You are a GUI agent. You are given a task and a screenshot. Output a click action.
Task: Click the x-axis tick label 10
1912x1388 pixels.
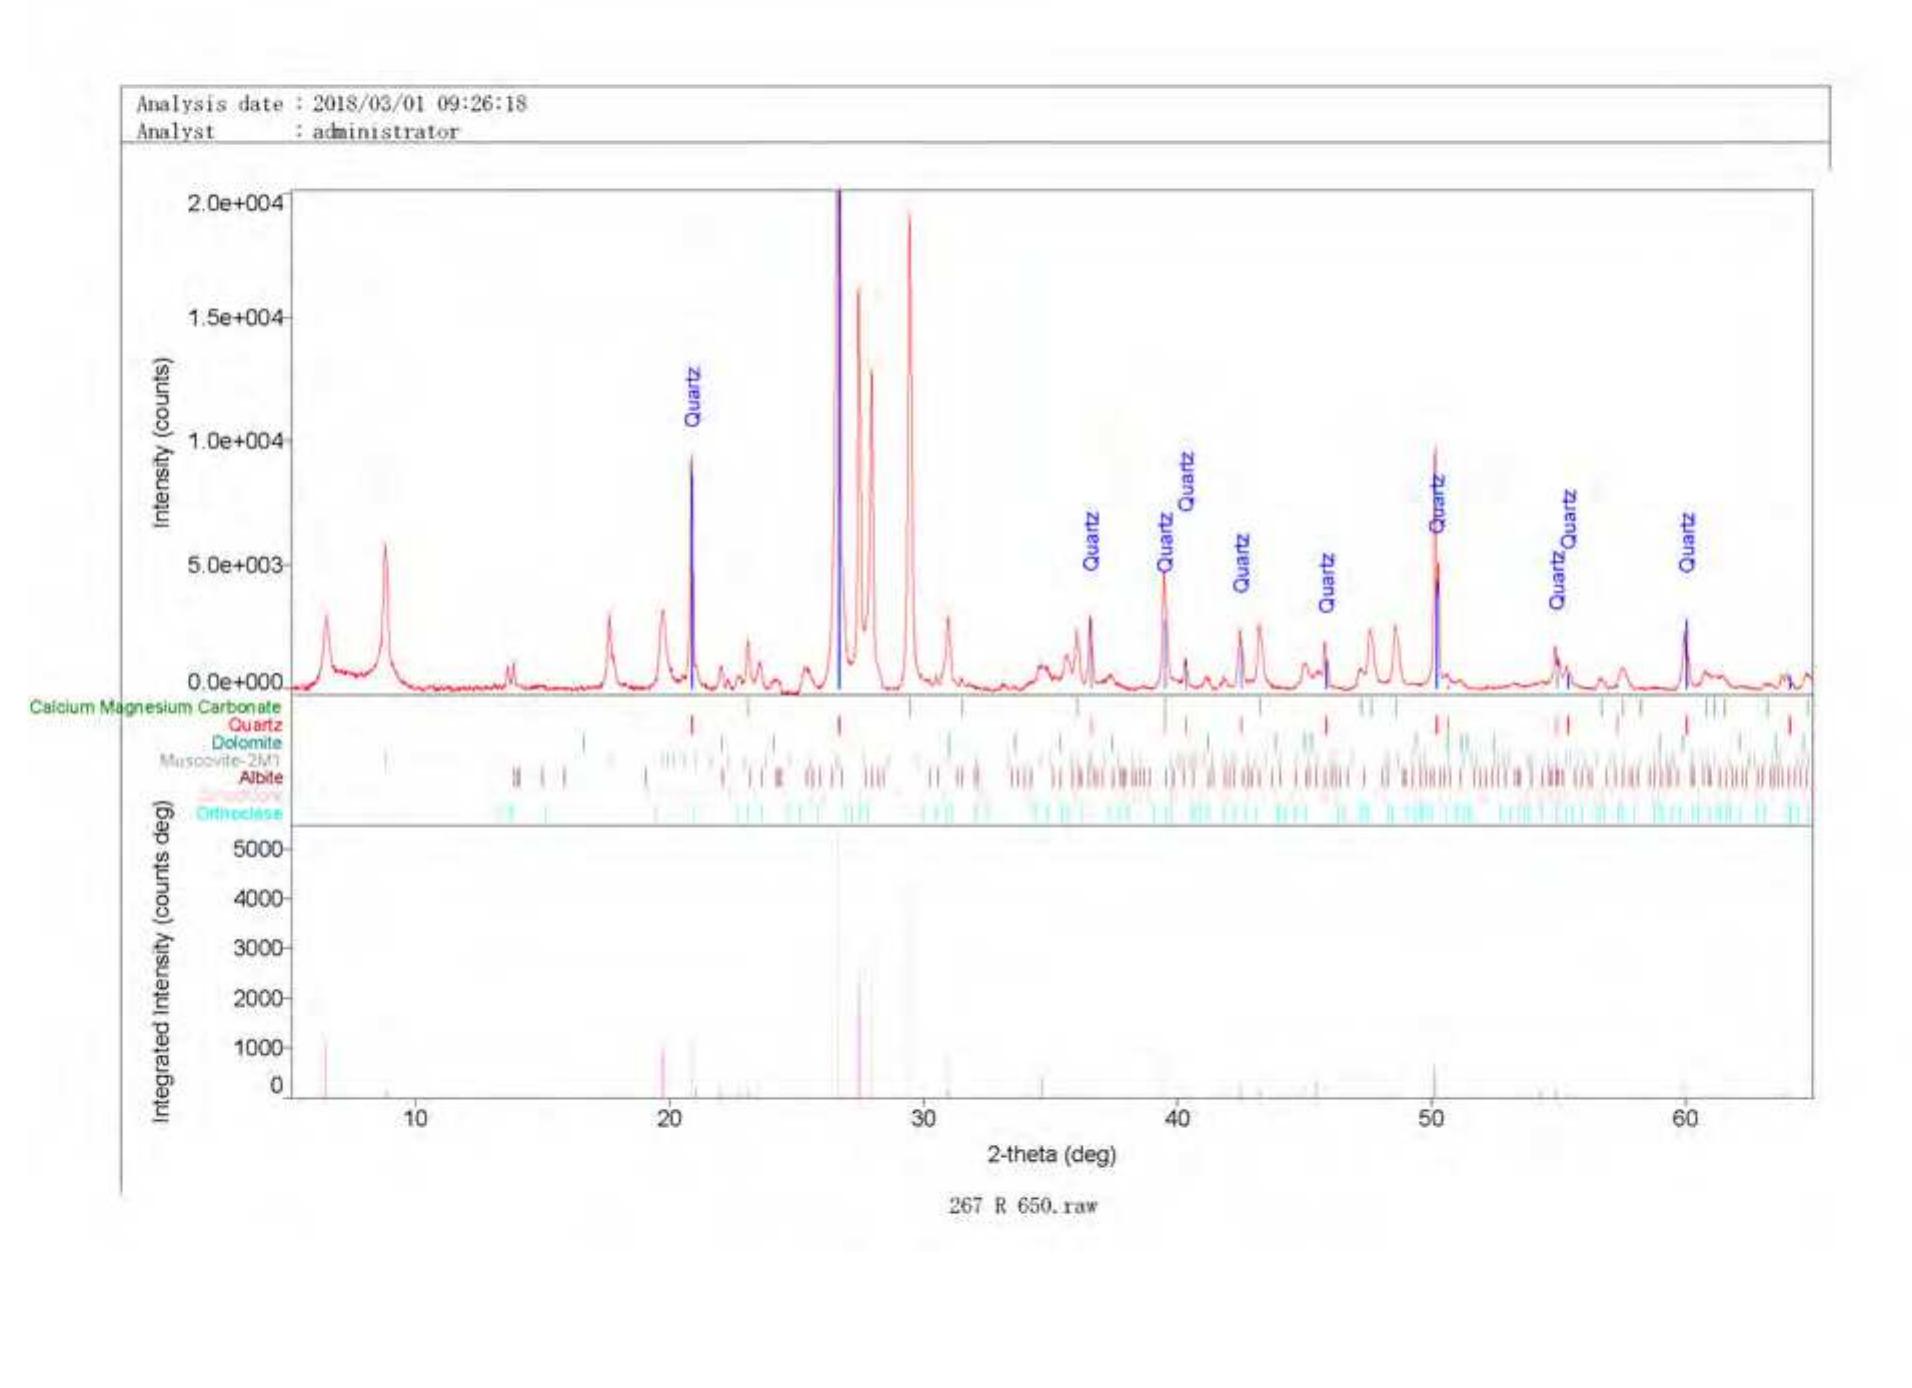[x=415, y=1119]
